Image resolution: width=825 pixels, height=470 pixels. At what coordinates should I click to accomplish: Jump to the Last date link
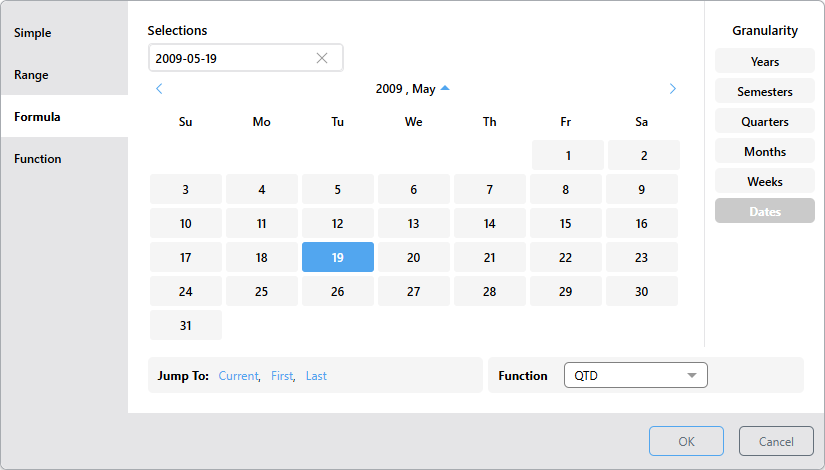pyautogui.click(x=316, y=376)
